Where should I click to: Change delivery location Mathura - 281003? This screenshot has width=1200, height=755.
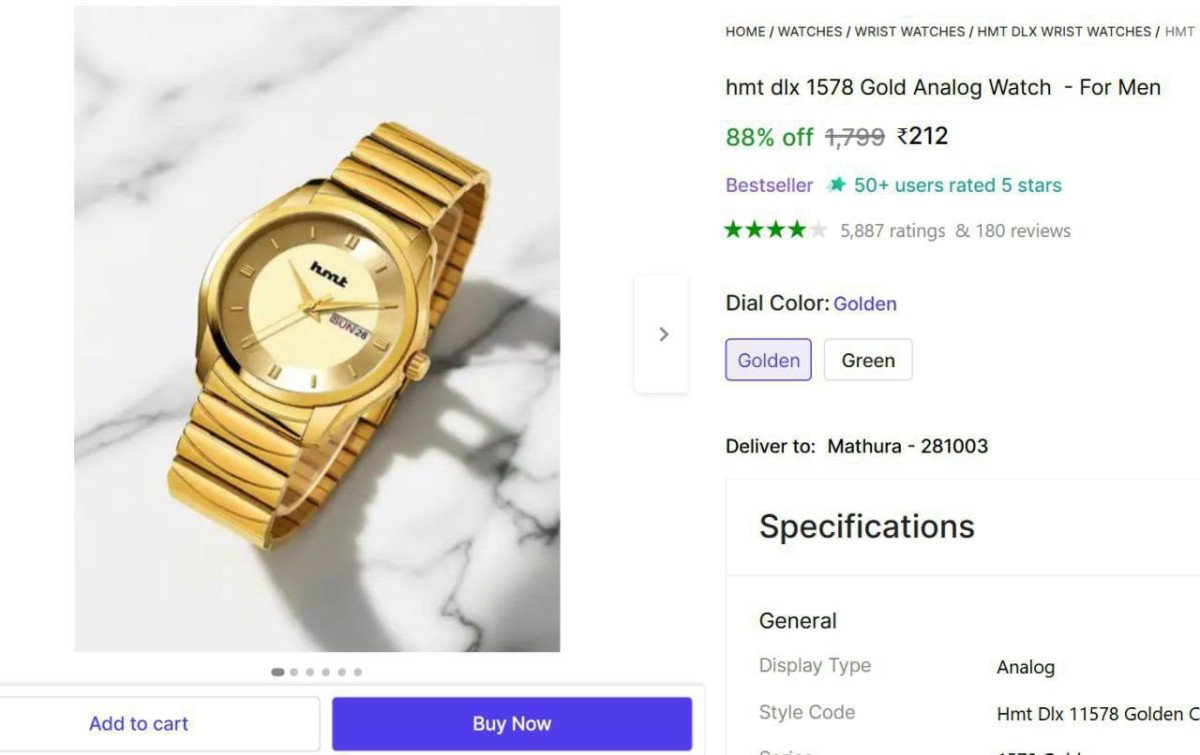point(907,446)
